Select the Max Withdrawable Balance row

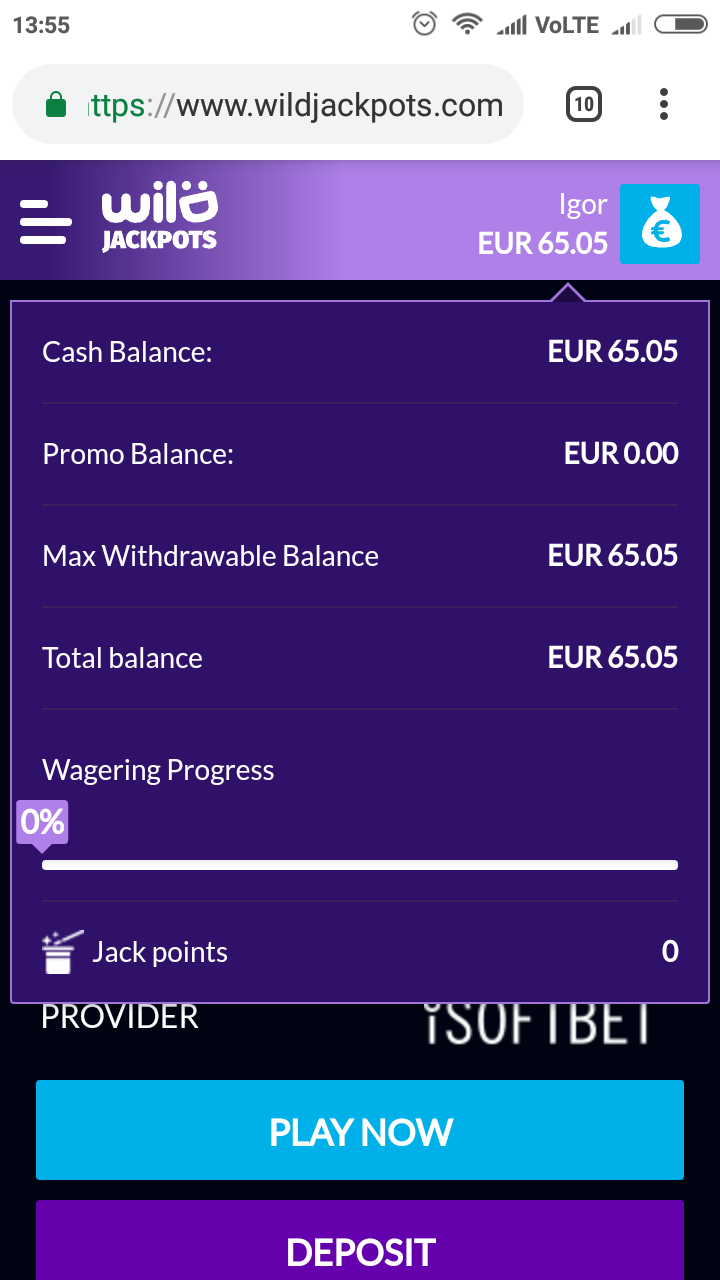click(x=360, y=556)
